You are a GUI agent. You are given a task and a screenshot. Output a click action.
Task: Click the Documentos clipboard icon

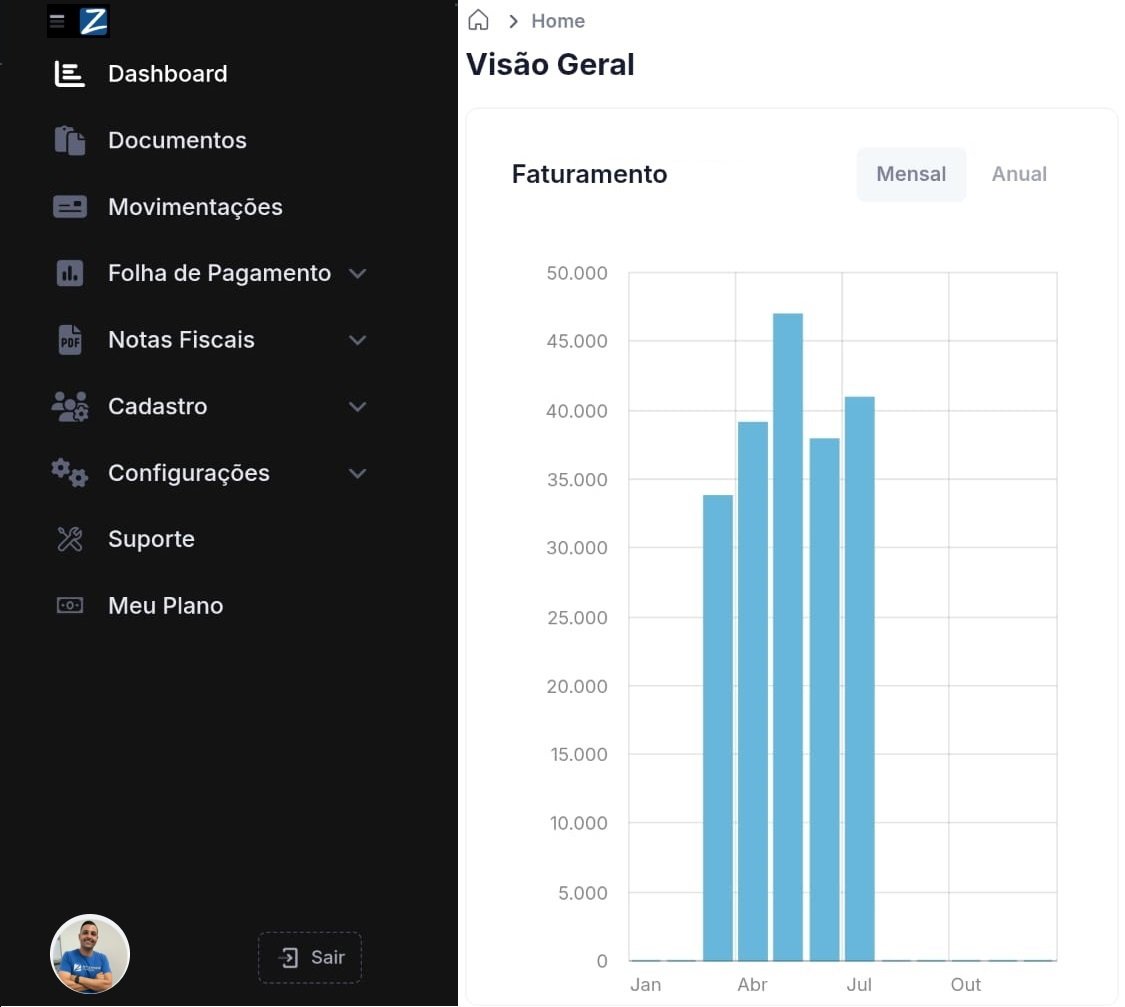pyautogui.click(x=69, y=140)
